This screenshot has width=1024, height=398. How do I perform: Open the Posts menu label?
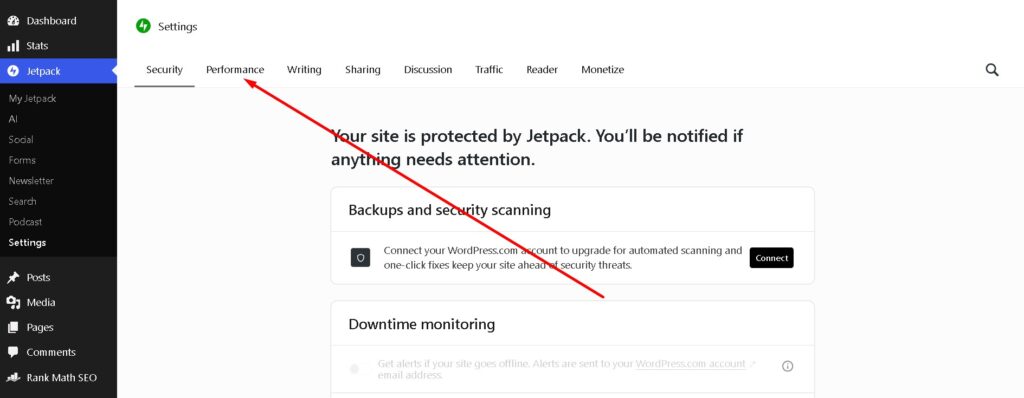click(39, 278)
